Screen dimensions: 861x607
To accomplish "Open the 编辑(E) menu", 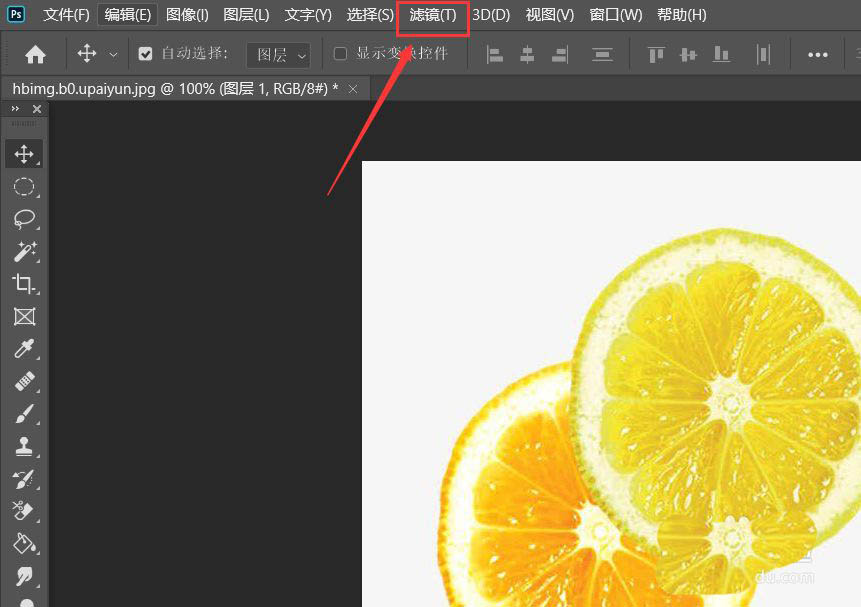I will pyautogui.click(x=127, y=15).
